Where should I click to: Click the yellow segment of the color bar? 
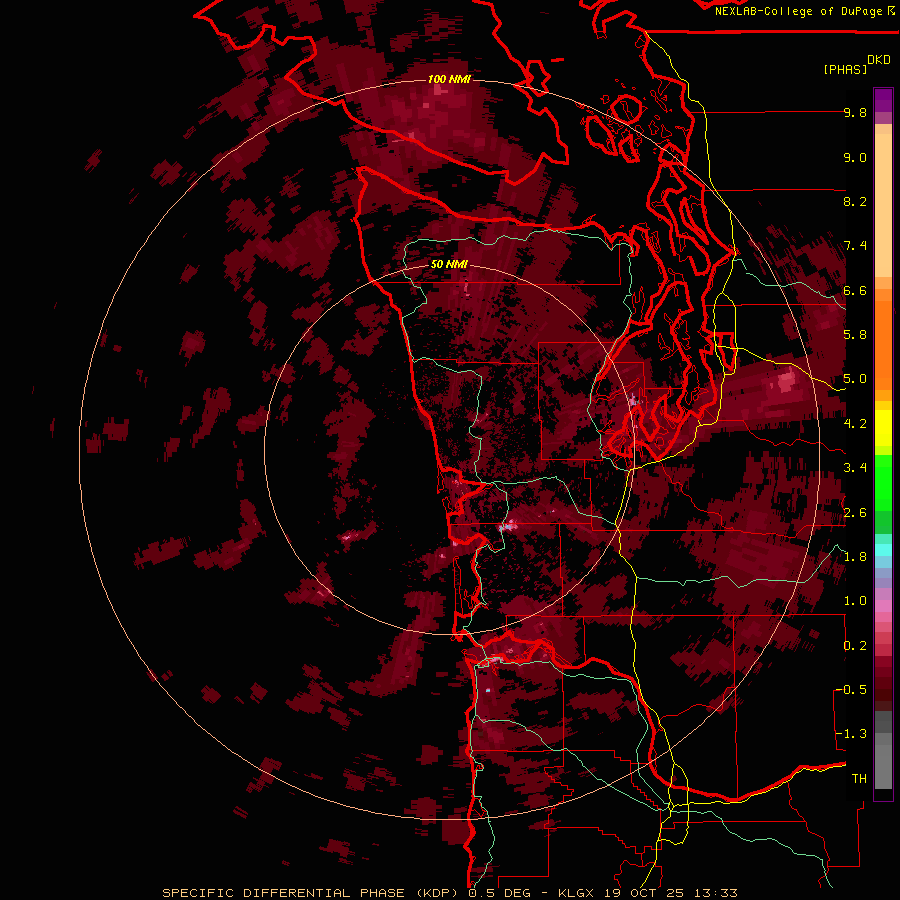[x=883, y=428]
